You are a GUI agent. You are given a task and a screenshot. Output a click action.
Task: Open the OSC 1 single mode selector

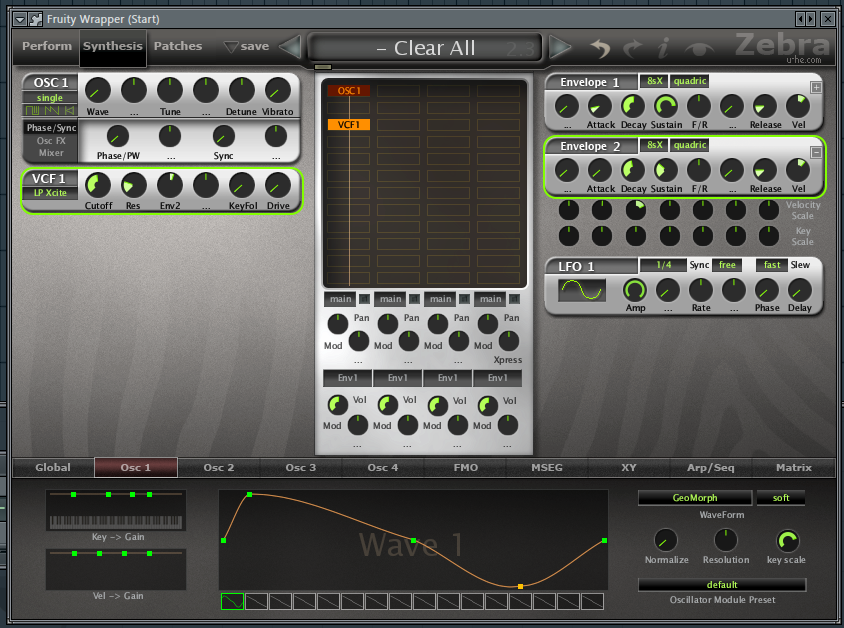50,97
